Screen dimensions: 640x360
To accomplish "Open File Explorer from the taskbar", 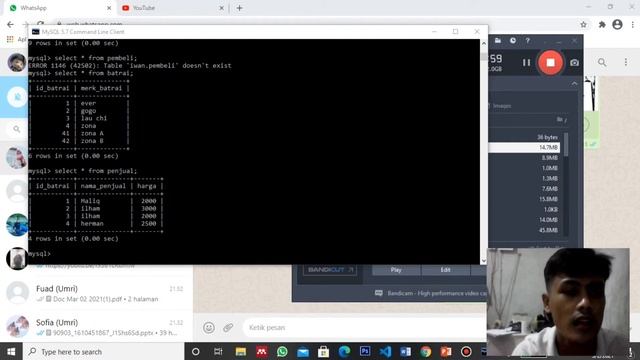I will 240,351.
